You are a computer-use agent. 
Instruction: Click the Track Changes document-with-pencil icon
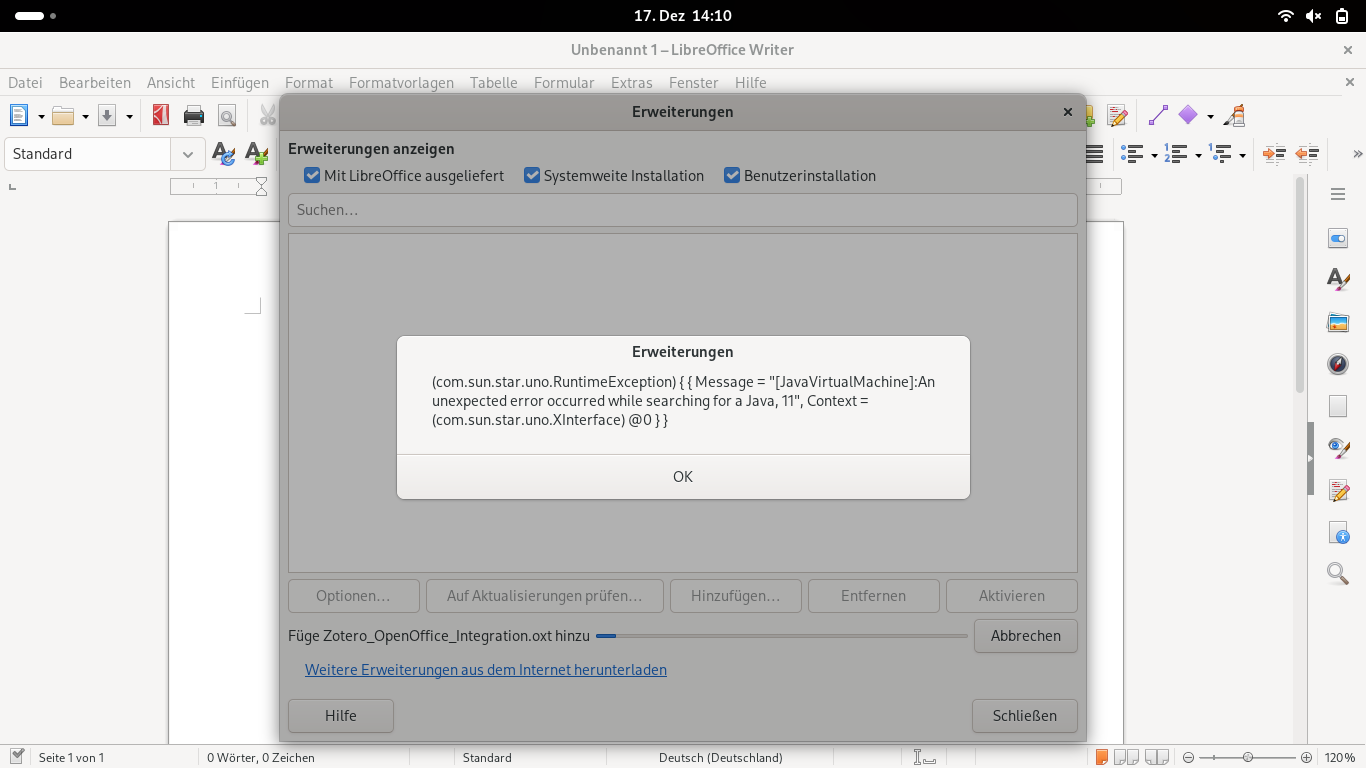[x=1117, y=116]
